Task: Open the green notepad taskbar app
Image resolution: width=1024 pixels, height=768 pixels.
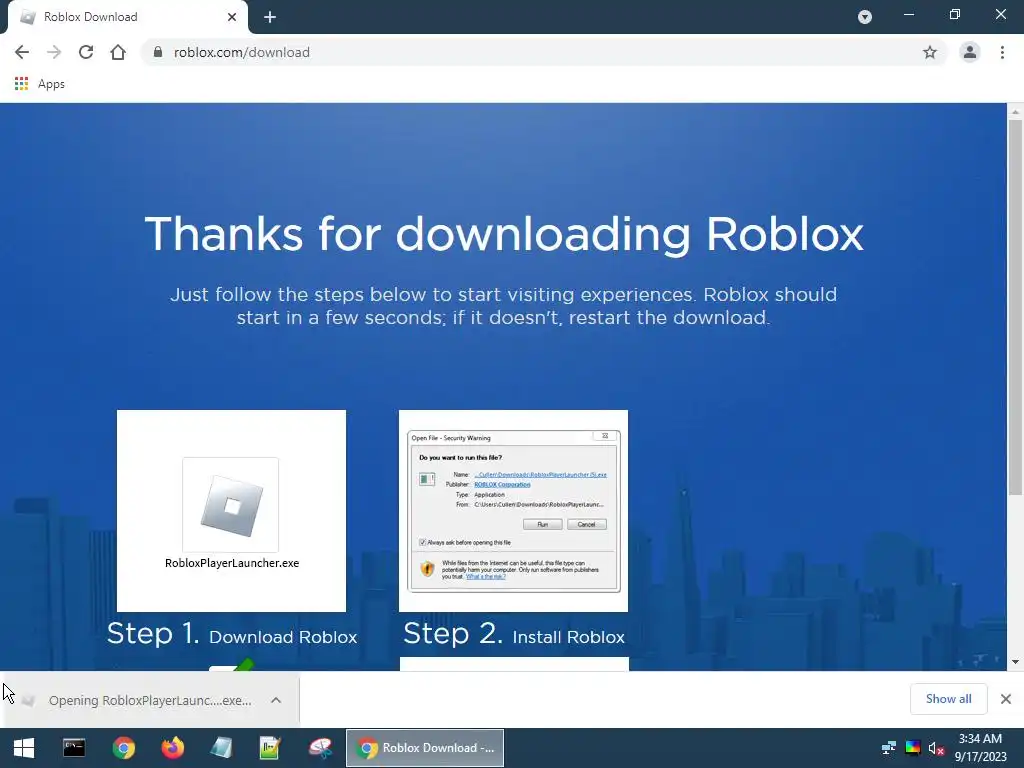Action: [x=270, y=748]
